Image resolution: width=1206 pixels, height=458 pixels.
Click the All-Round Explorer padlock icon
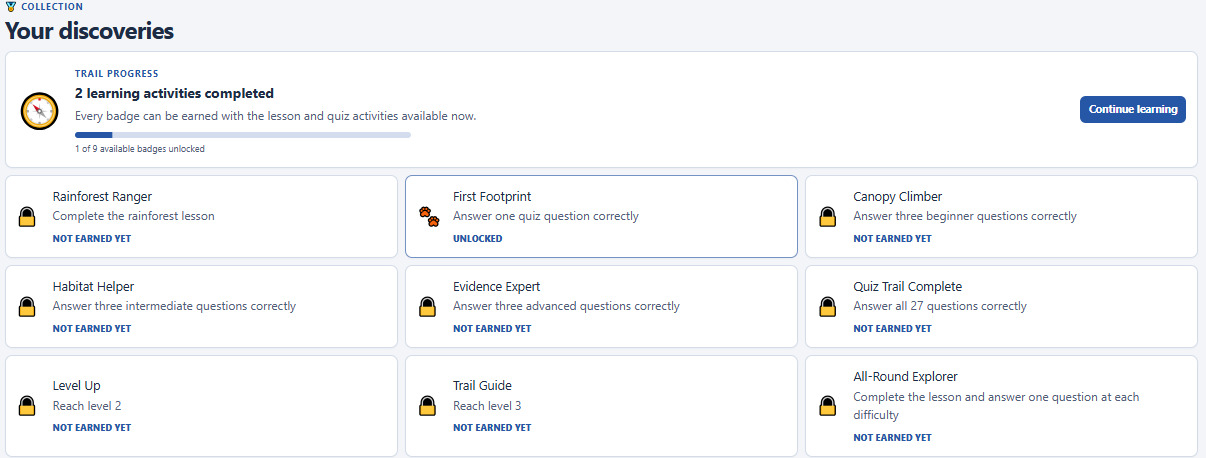(828, 406)
